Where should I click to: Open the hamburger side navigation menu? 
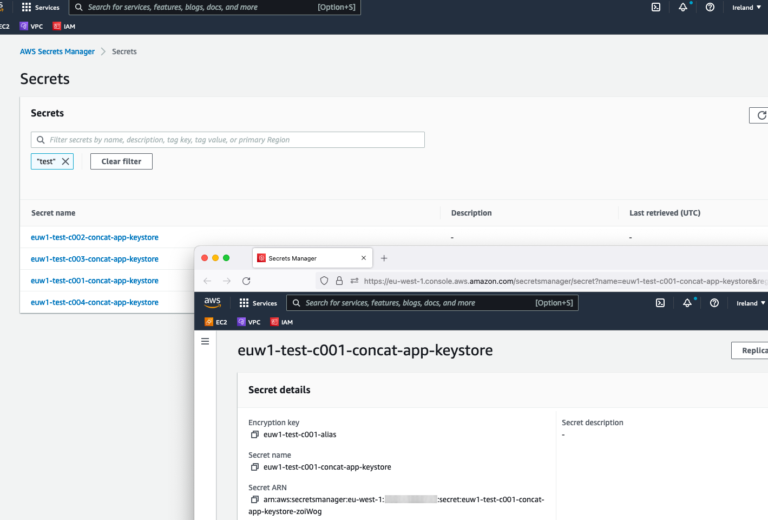pos(205,341)
